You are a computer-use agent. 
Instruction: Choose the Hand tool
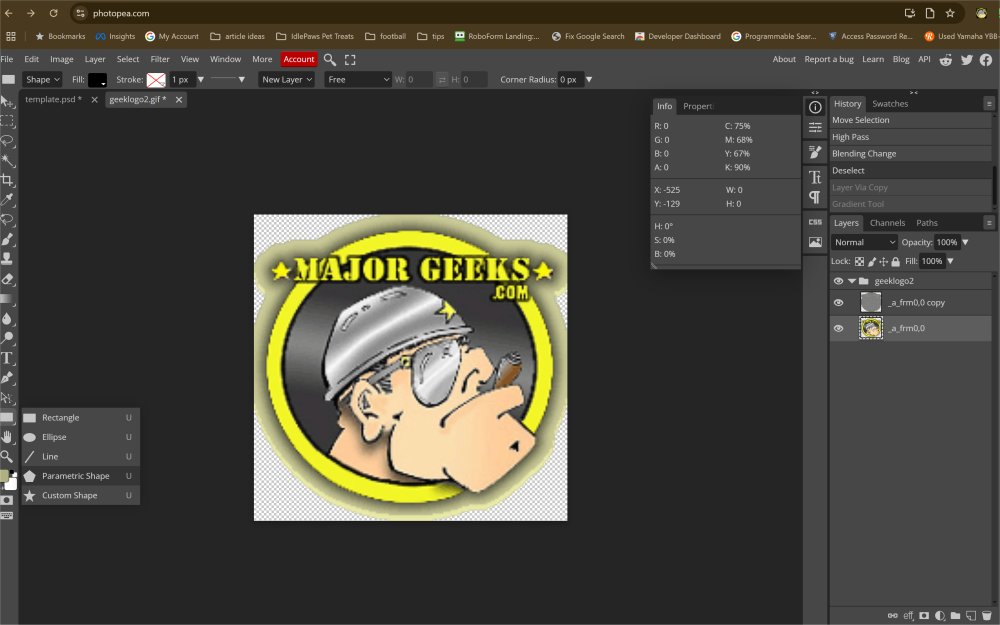(x=7, y=437)
